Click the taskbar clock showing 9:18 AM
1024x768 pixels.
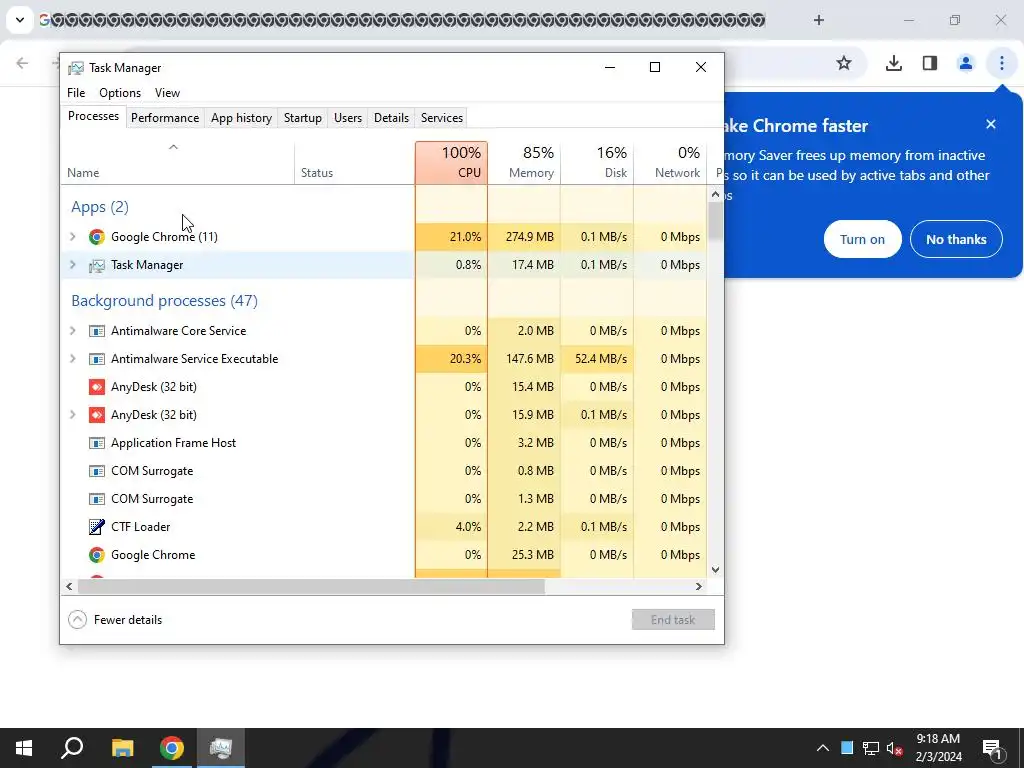tap(938, 748)
